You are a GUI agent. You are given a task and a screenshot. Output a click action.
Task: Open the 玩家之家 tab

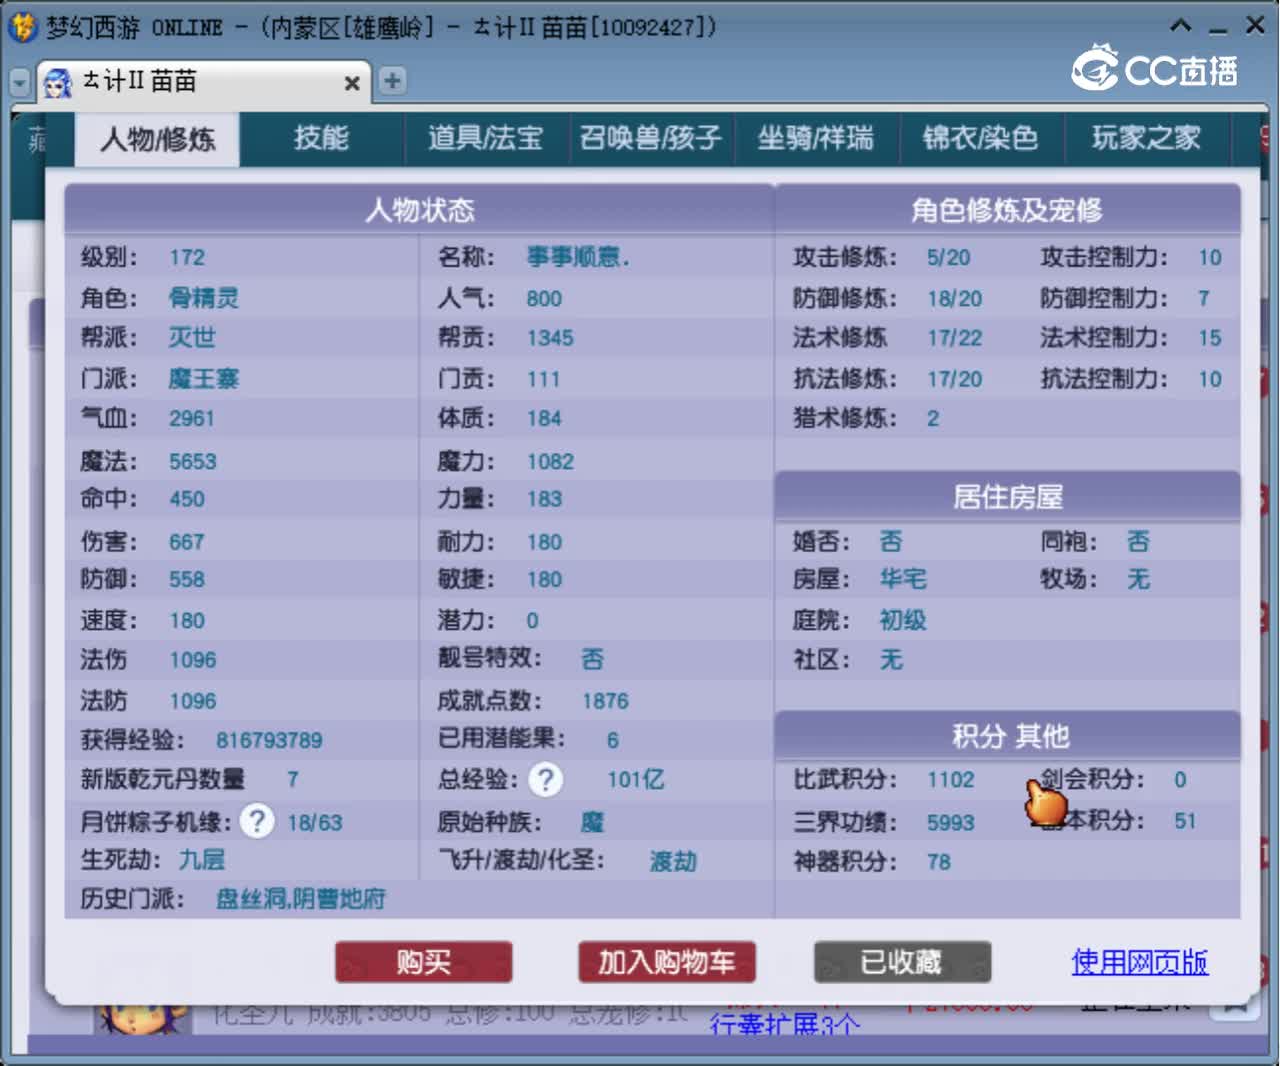pos(1146,138)
